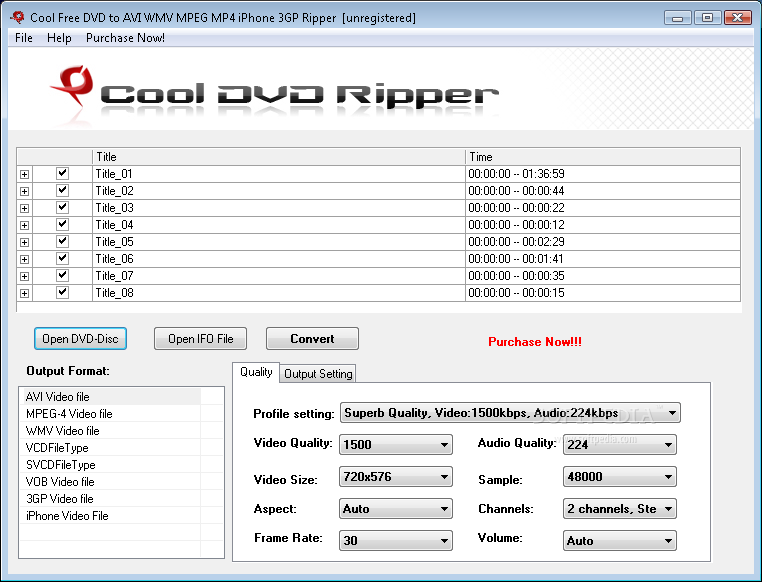The image size is (762, 582).
Task: Click the Cool DVD Ripper banner logo
Action: (x=275, y=93)
